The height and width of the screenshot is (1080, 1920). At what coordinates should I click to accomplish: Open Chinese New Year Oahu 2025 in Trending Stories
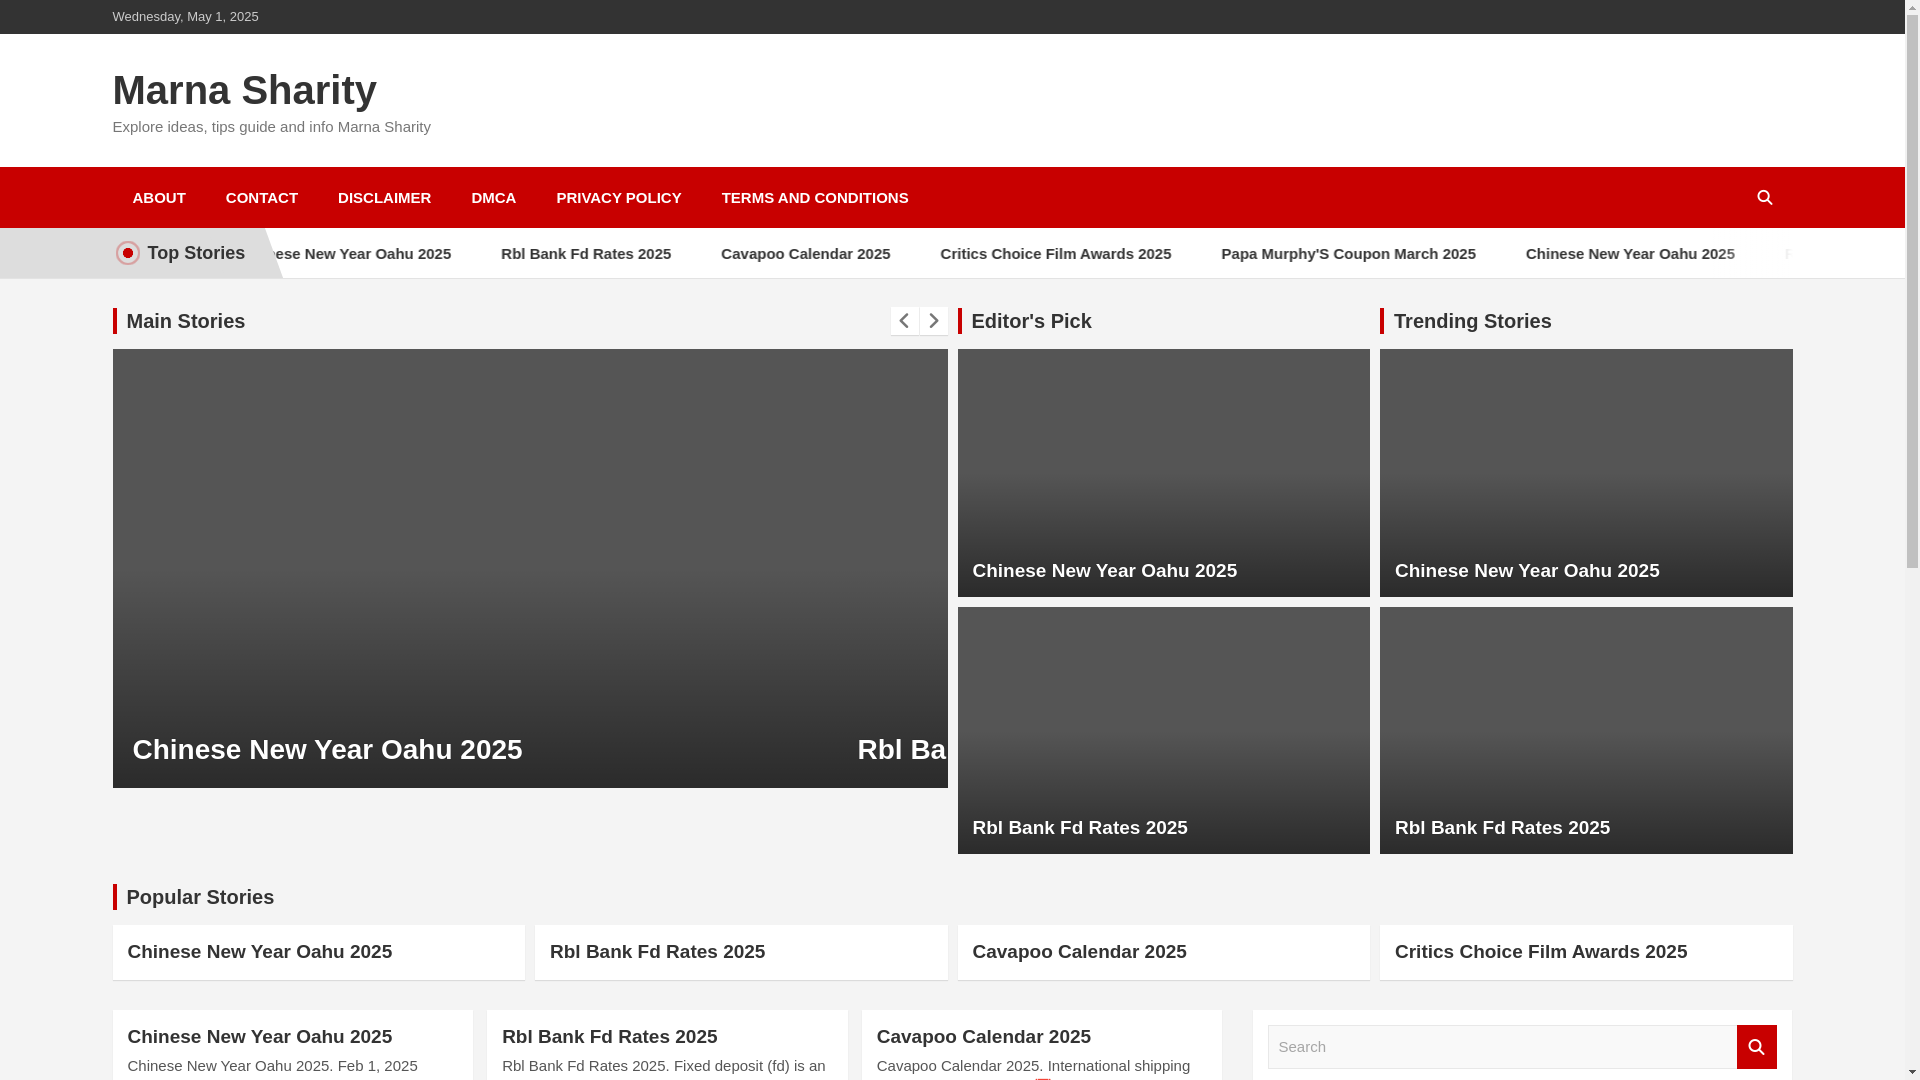pos(1526,571)
